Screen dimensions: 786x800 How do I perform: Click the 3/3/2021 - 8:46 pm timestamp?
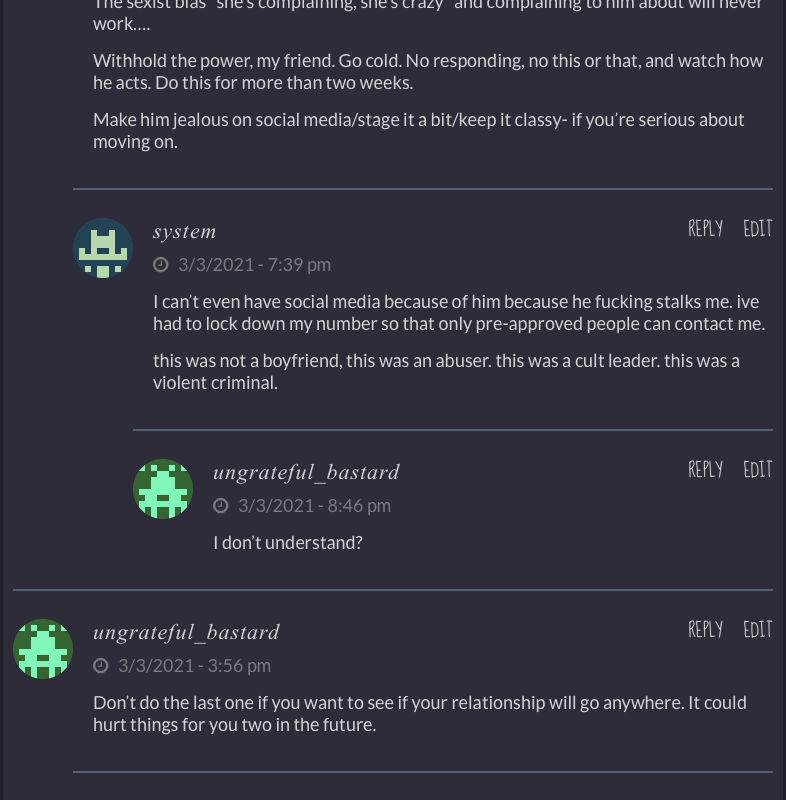coord(314,506)
